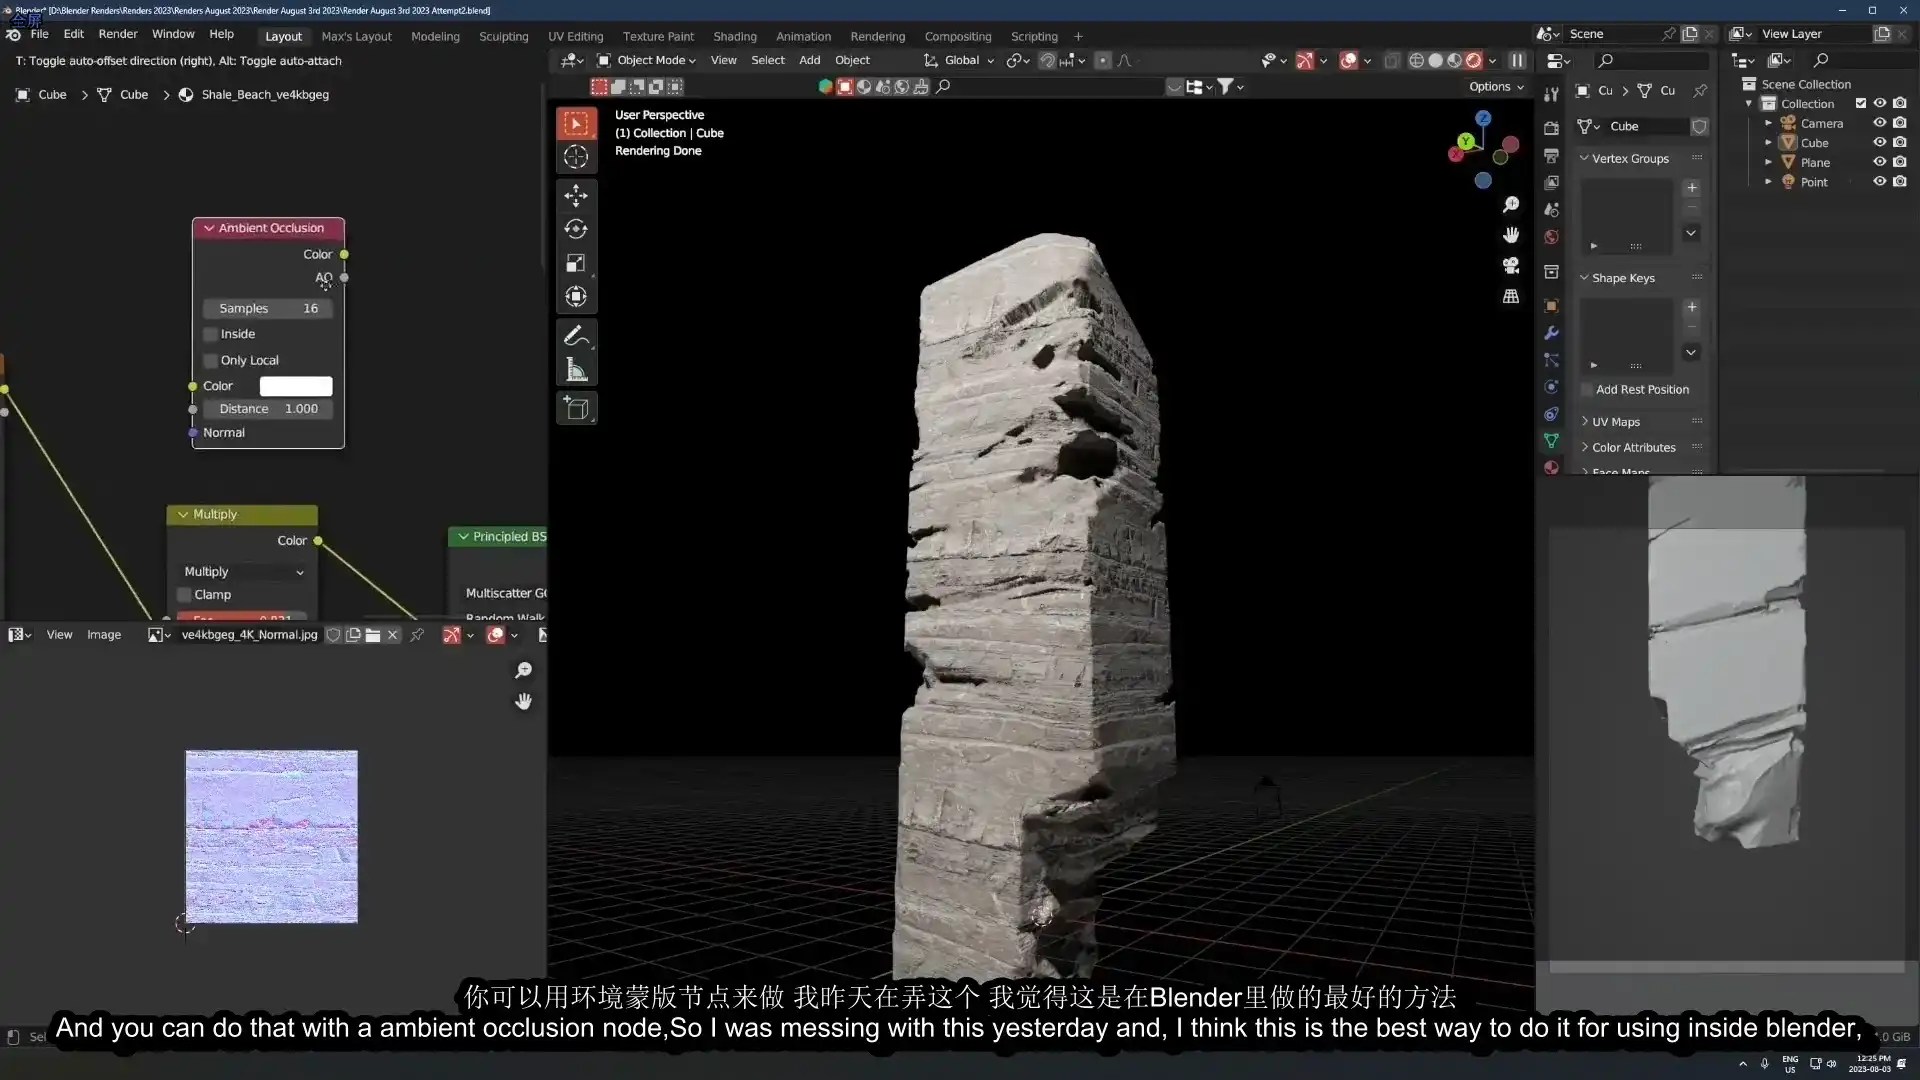Click the Color swatch in the Ambient Occlusion node
This screenshot has width=1920, height=1080.
coord(296,385)
